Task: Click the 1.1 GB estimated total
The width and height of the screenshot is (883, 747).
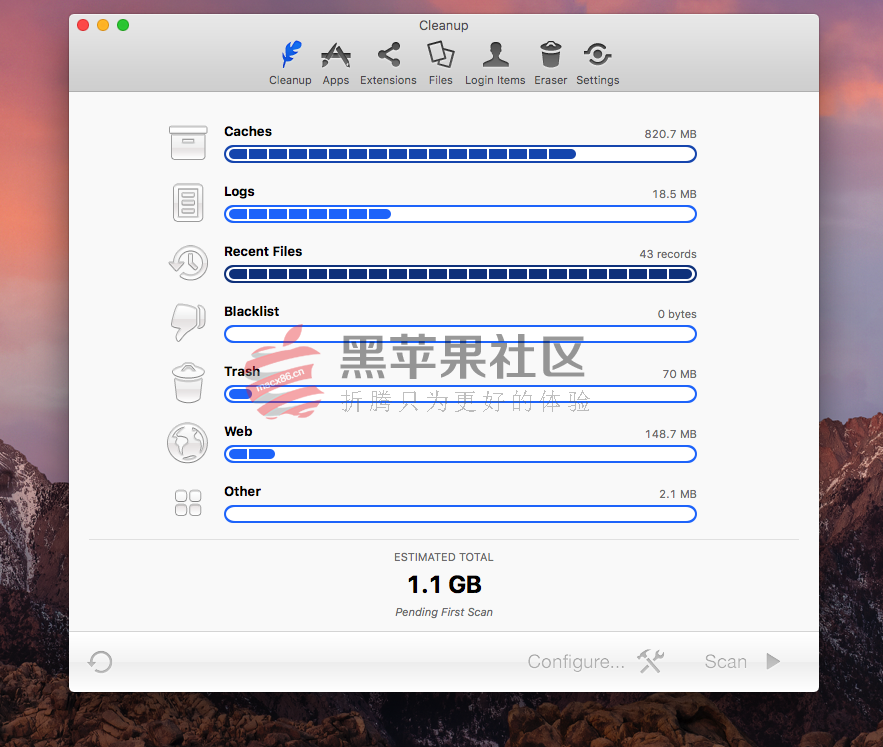Action: tap(444, 585)
